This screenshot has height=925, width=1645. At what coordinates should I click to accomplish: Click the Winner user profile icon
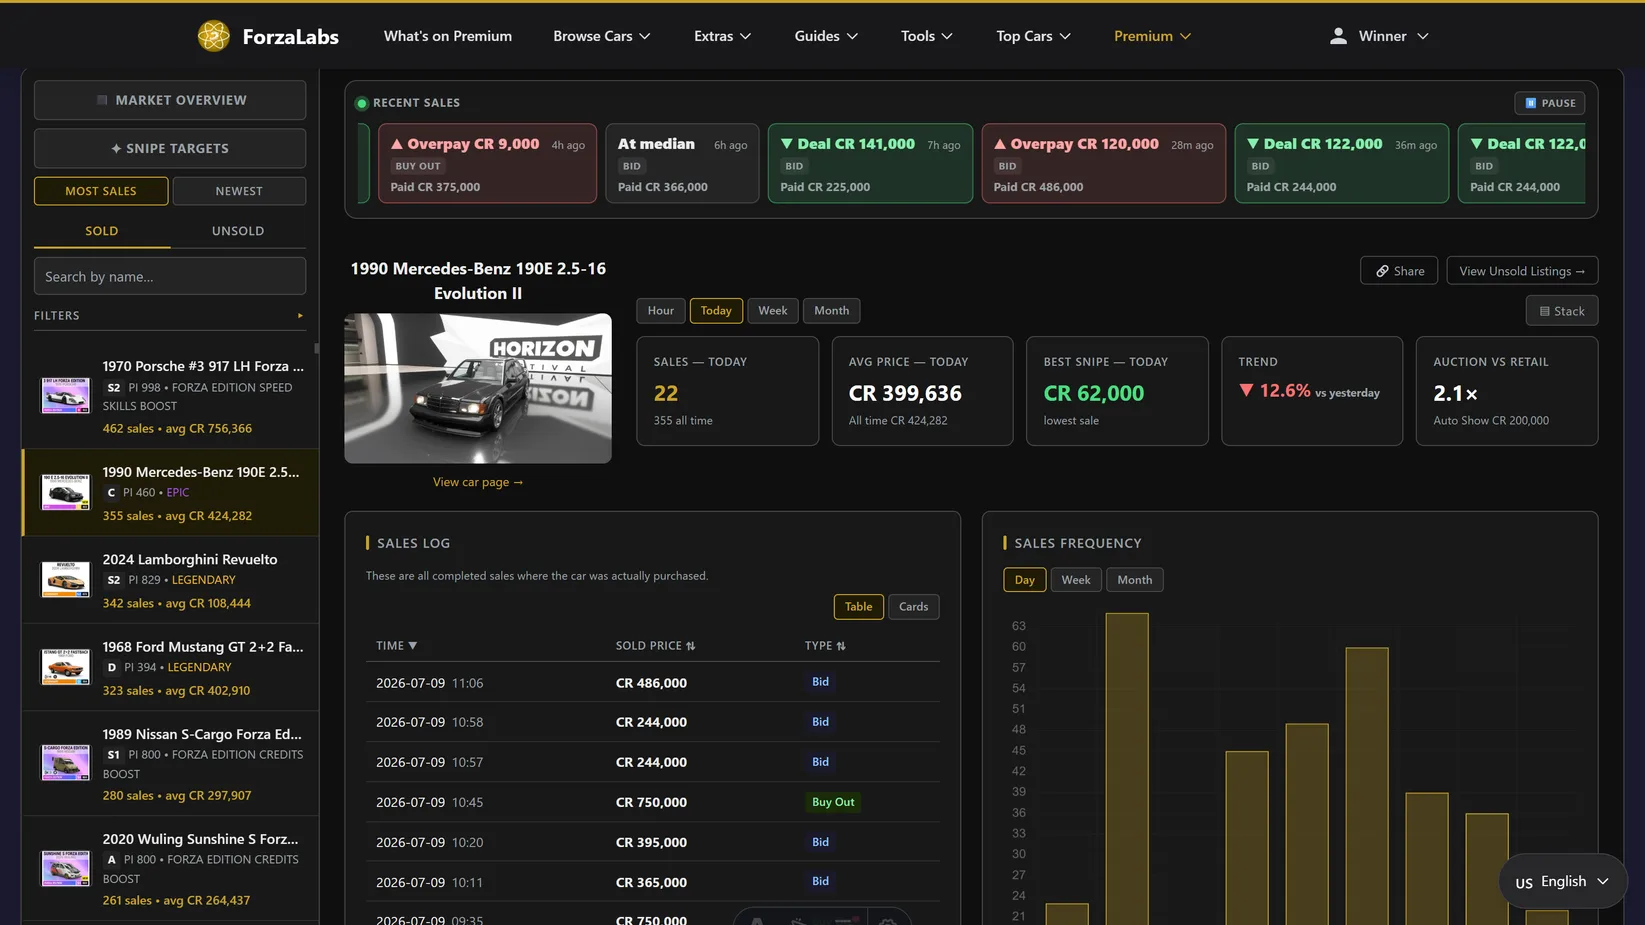pyautogui.click(x=1338, y=36)
